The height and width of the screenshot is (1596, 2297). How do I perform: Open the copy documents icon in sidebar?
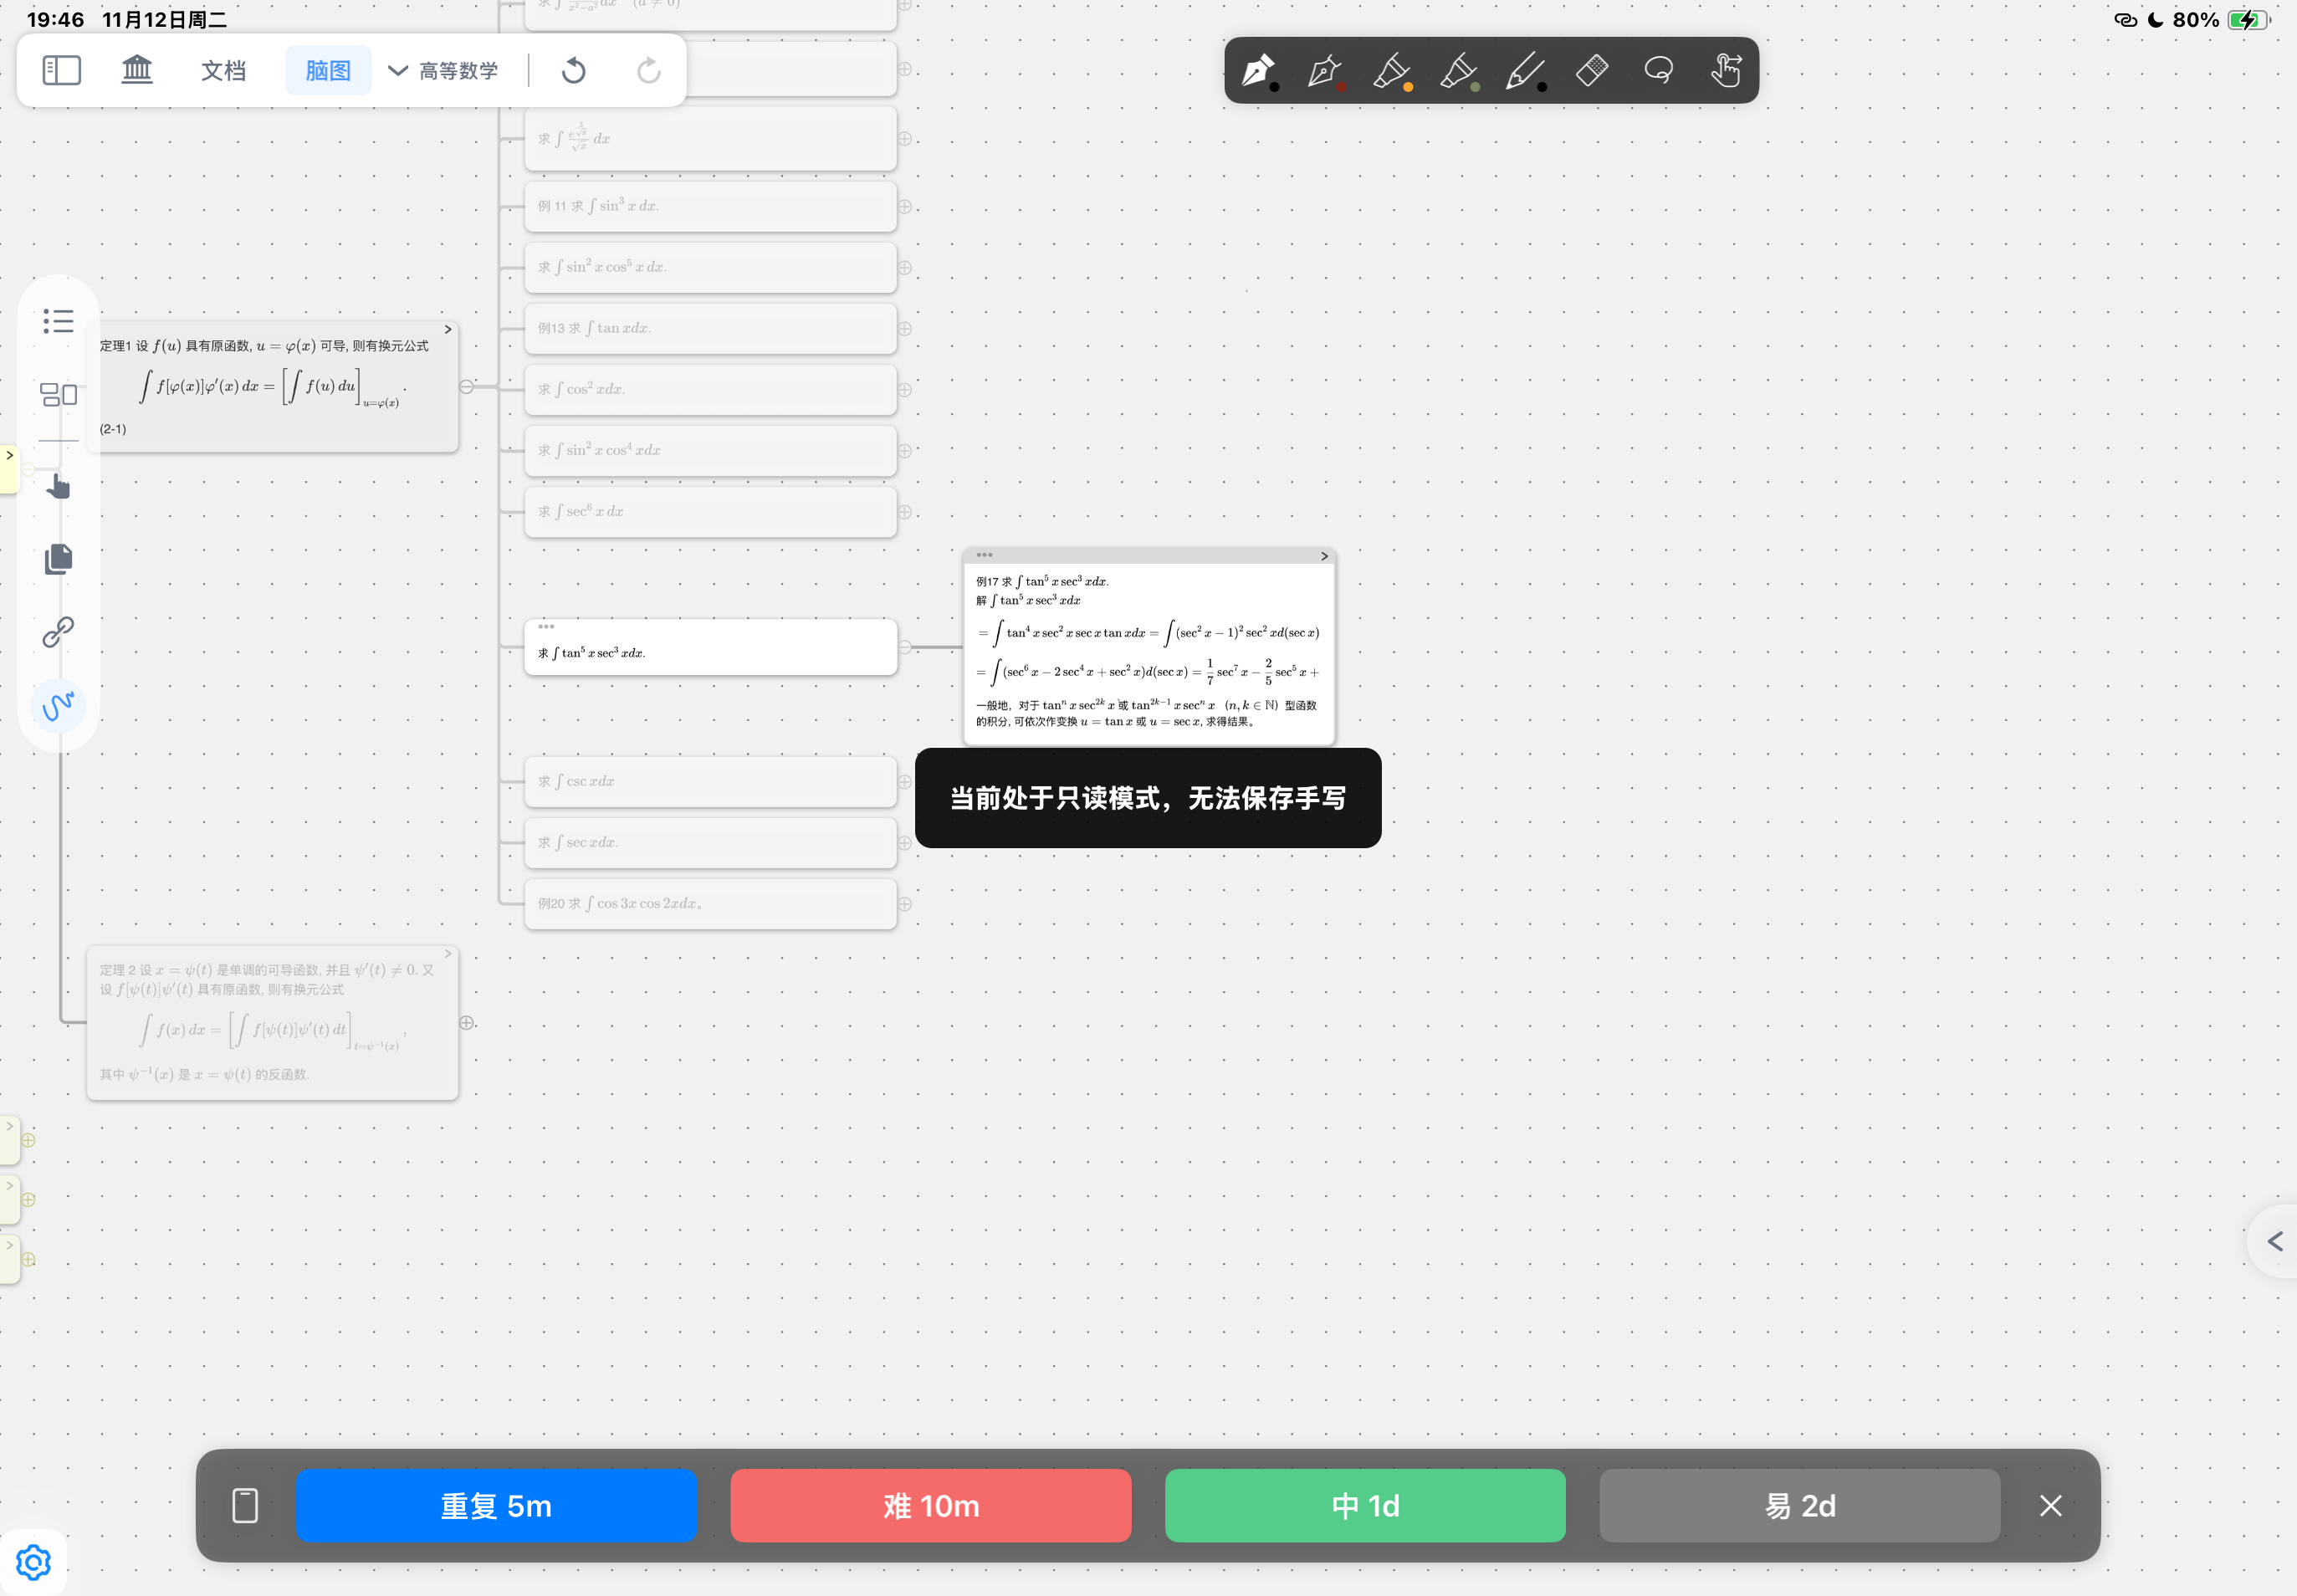58,559
